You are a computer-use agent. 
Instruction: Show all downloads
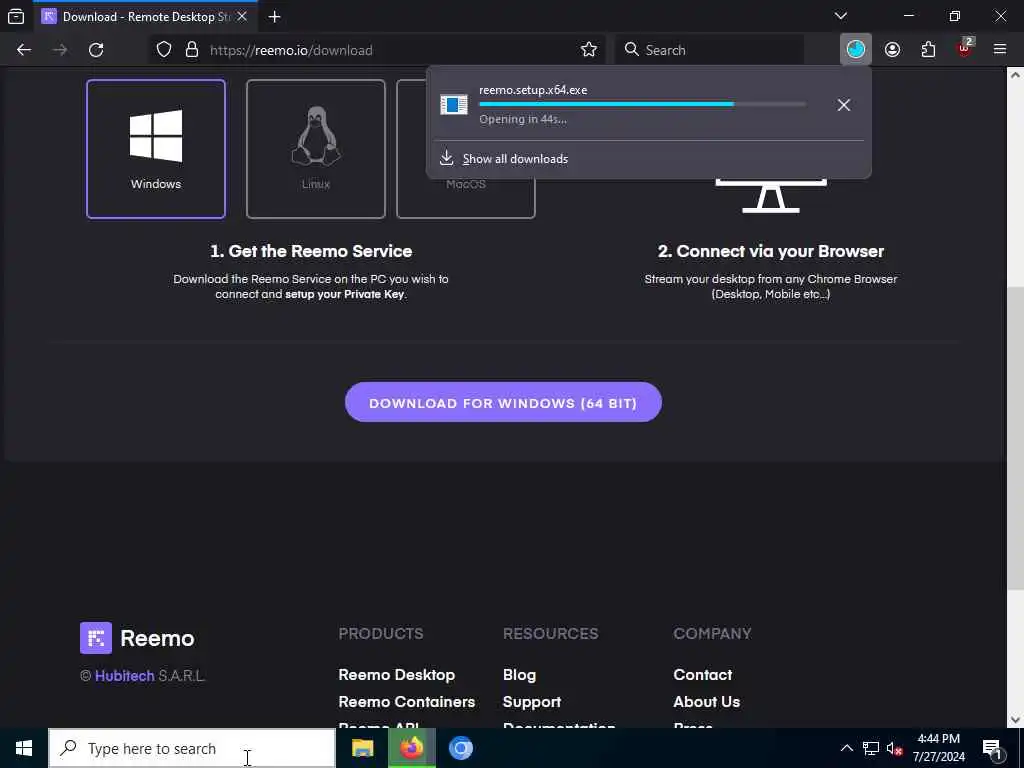tap(515, 159)
